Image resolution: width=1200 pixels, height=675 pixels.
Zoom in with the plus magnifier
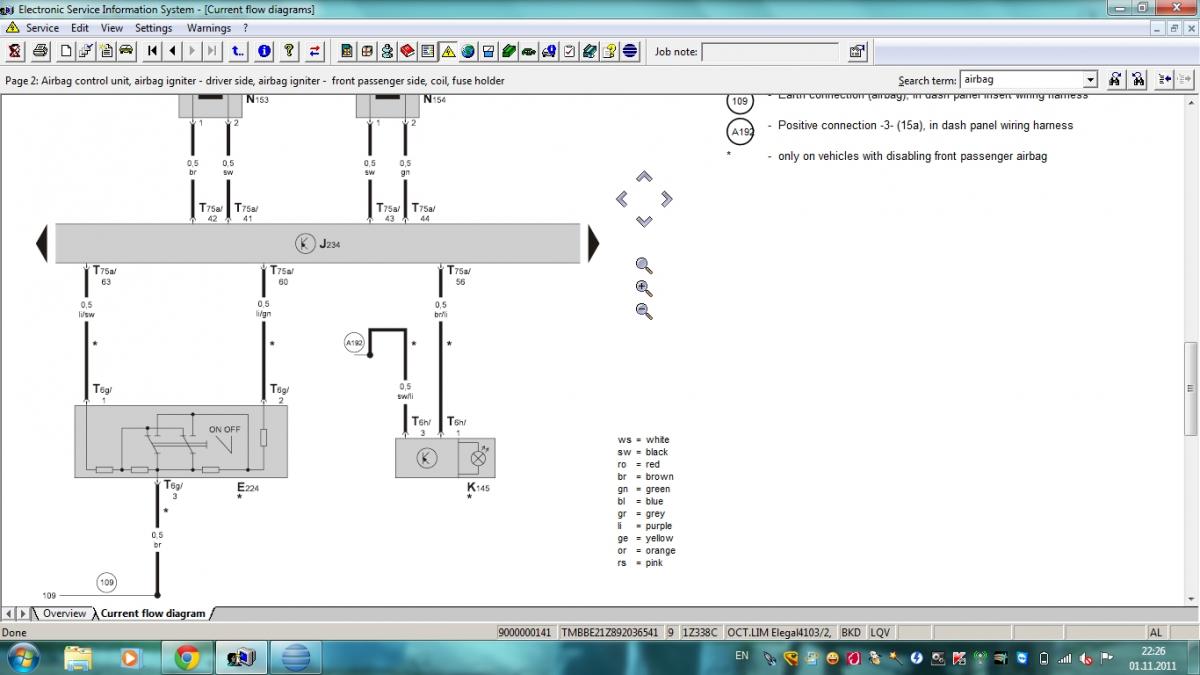pos(644,289)
